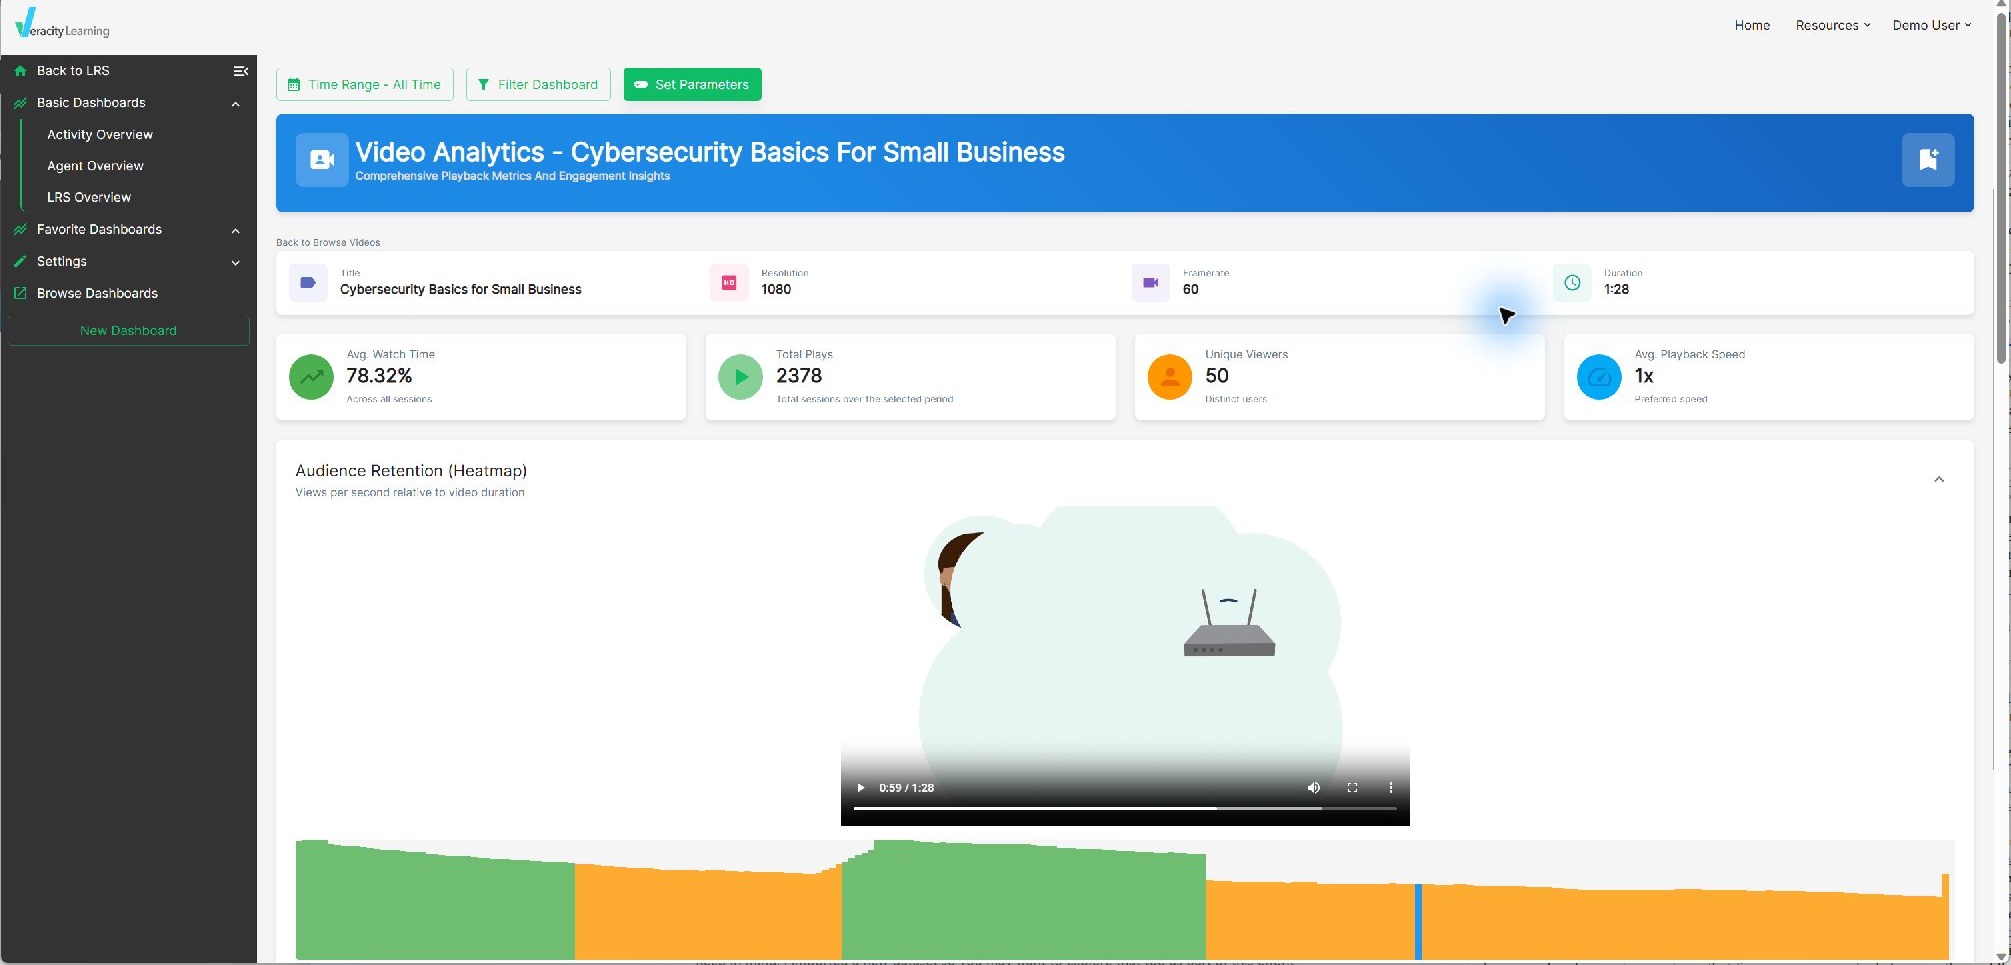
Task: Expand the Settings section
Action: (236, 263)
